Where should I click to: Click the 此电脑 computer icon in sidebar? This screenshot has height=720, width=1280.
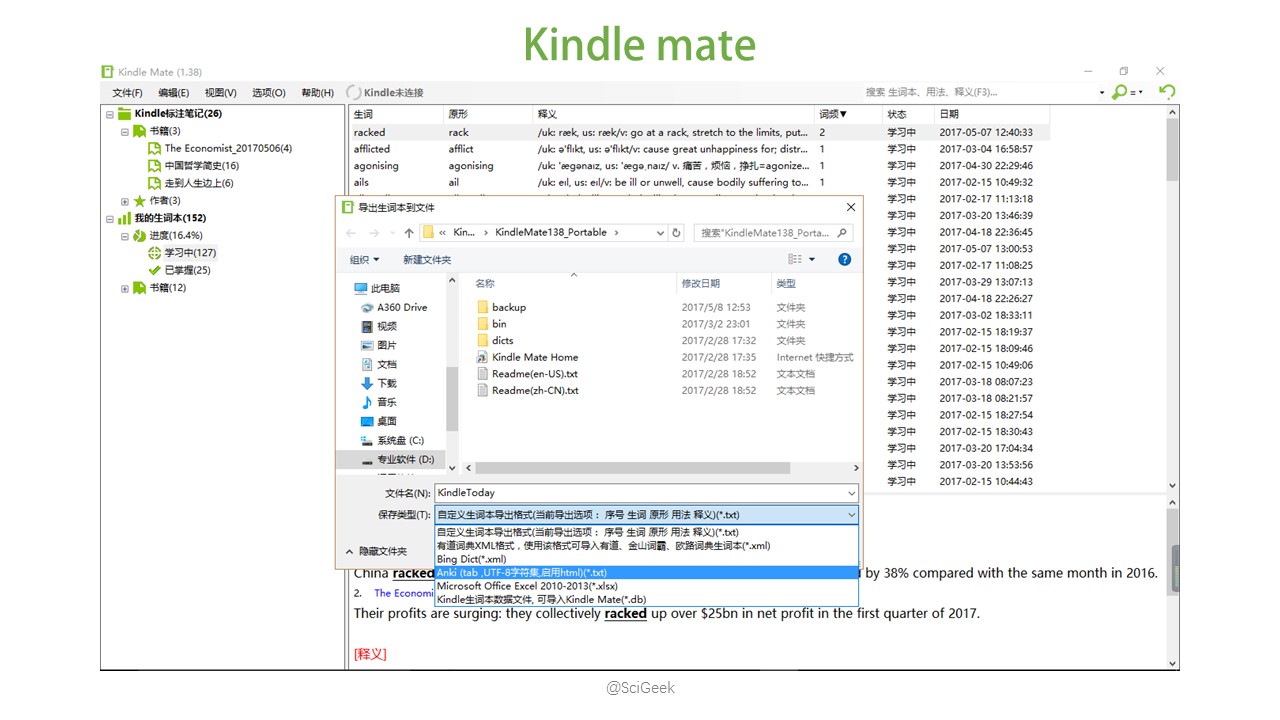coord(361,288)
